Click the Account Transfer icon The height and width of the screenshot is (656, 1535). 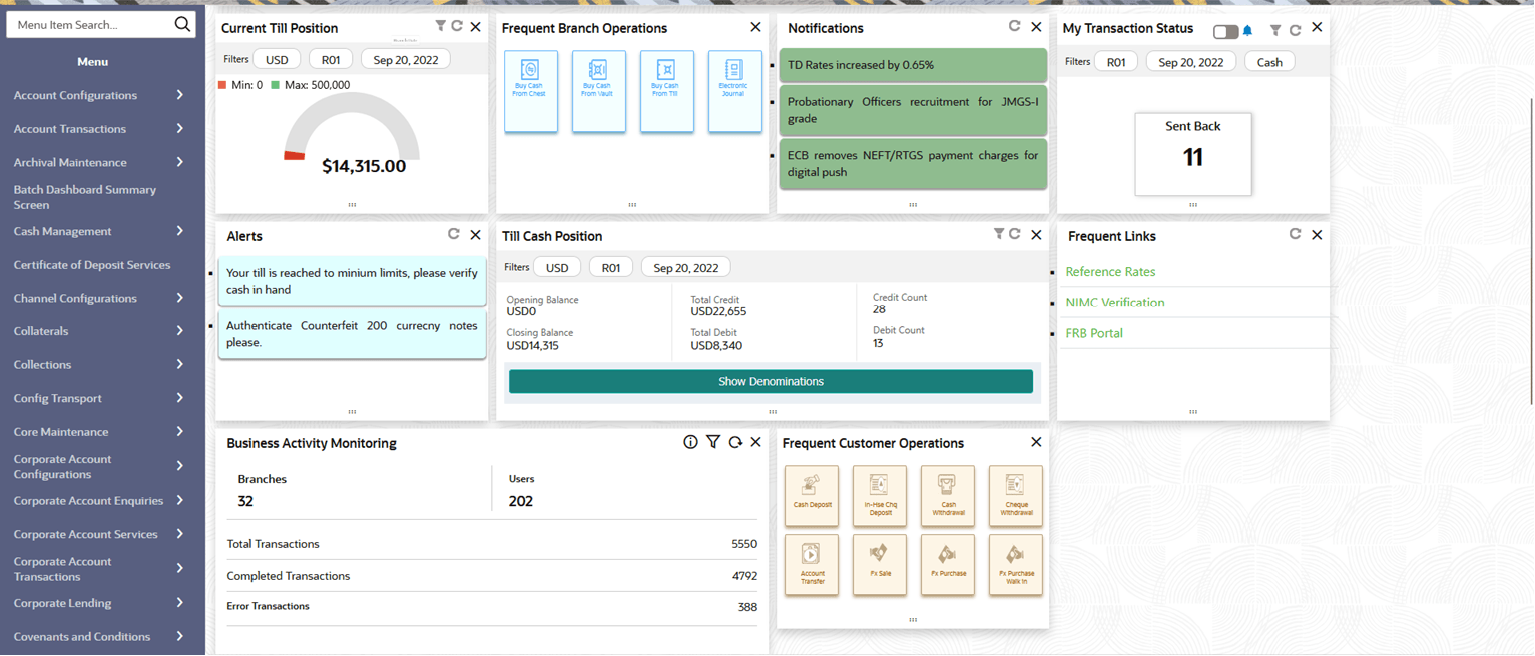tap(812, 565)
